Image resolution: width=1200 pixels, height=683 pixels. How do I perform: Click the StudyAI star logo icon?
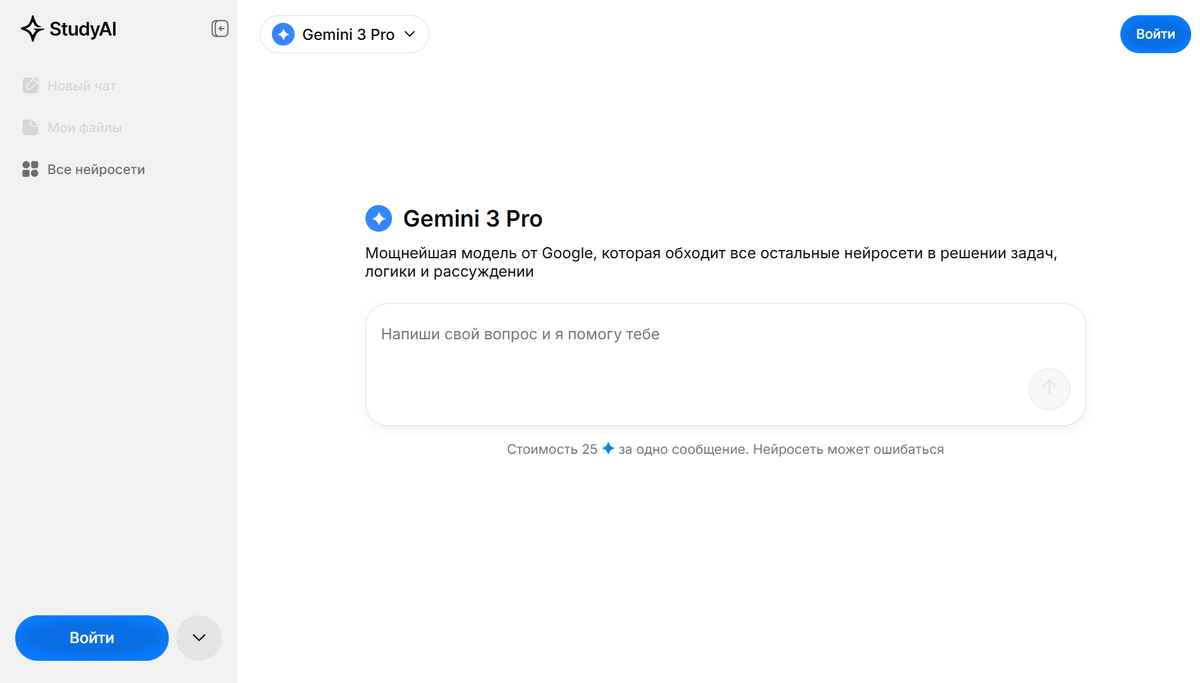pyautogui.click(x=32, y=29)
